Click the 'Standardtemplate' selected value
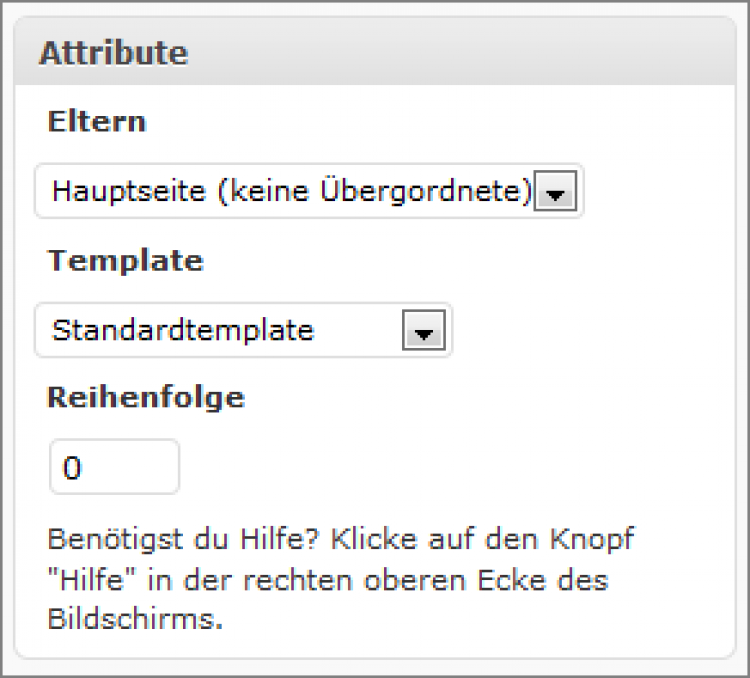Image resolution: width=750 pixels, height=678 pixels. (183, 330)
